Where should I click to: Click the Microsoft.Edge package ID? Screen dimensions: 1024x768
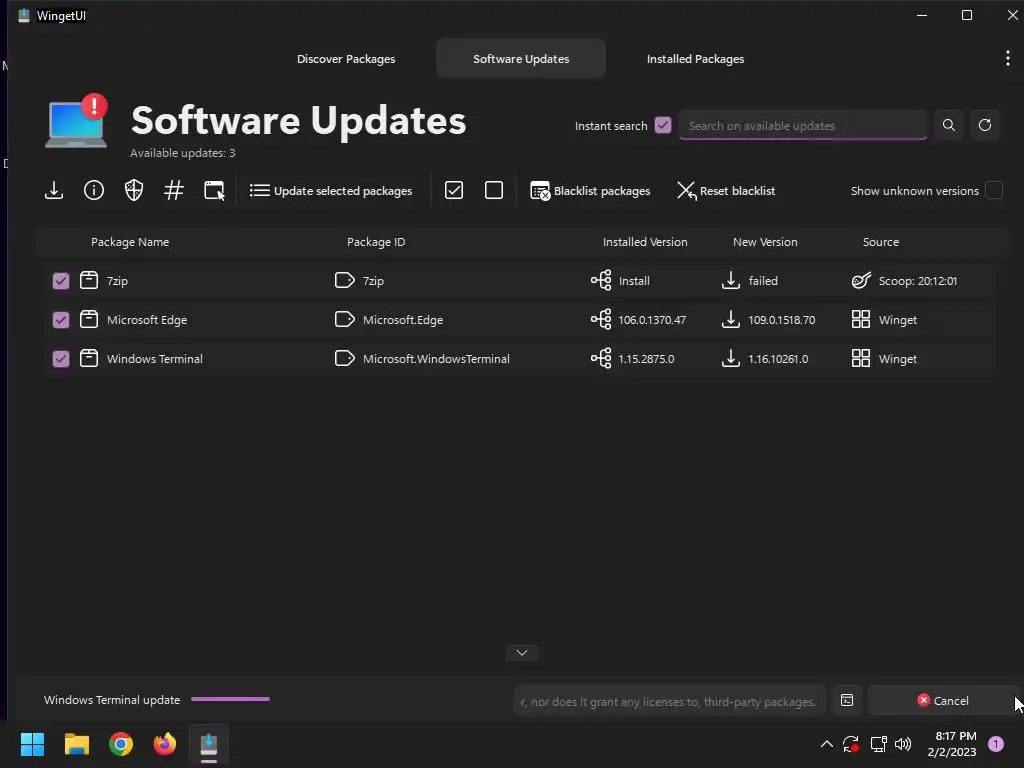point(403,320)
